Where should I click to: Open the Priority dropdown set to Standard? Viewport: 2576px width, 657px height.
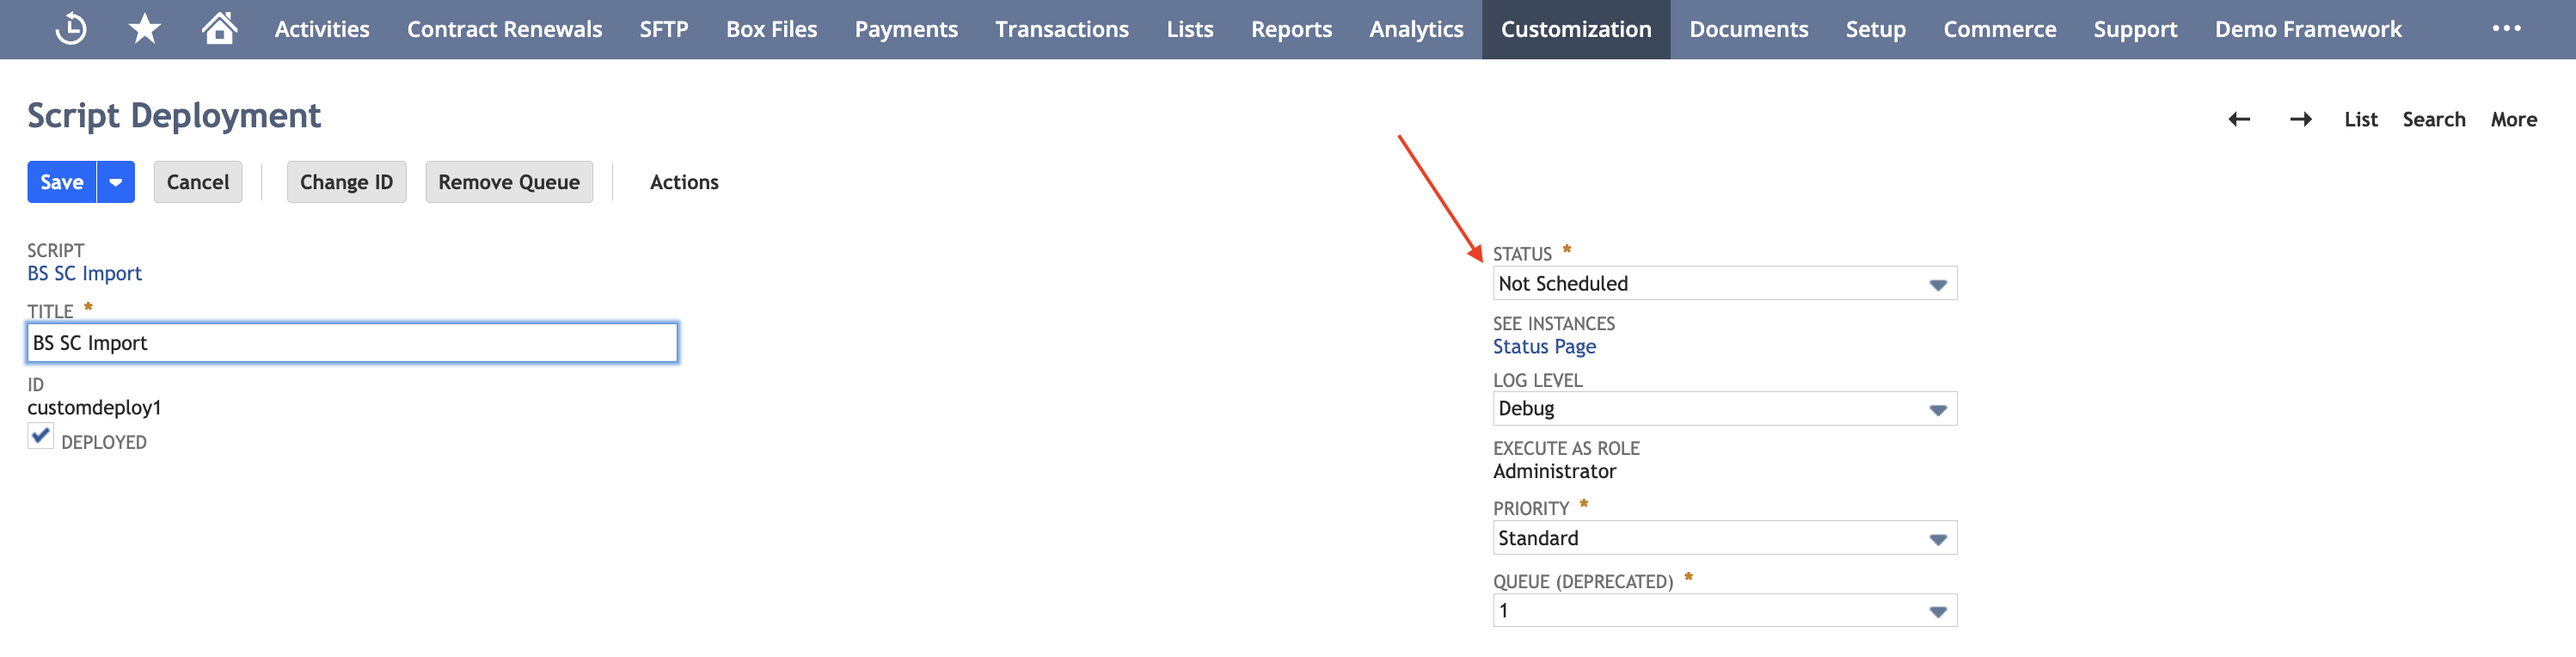point(1724,538)
